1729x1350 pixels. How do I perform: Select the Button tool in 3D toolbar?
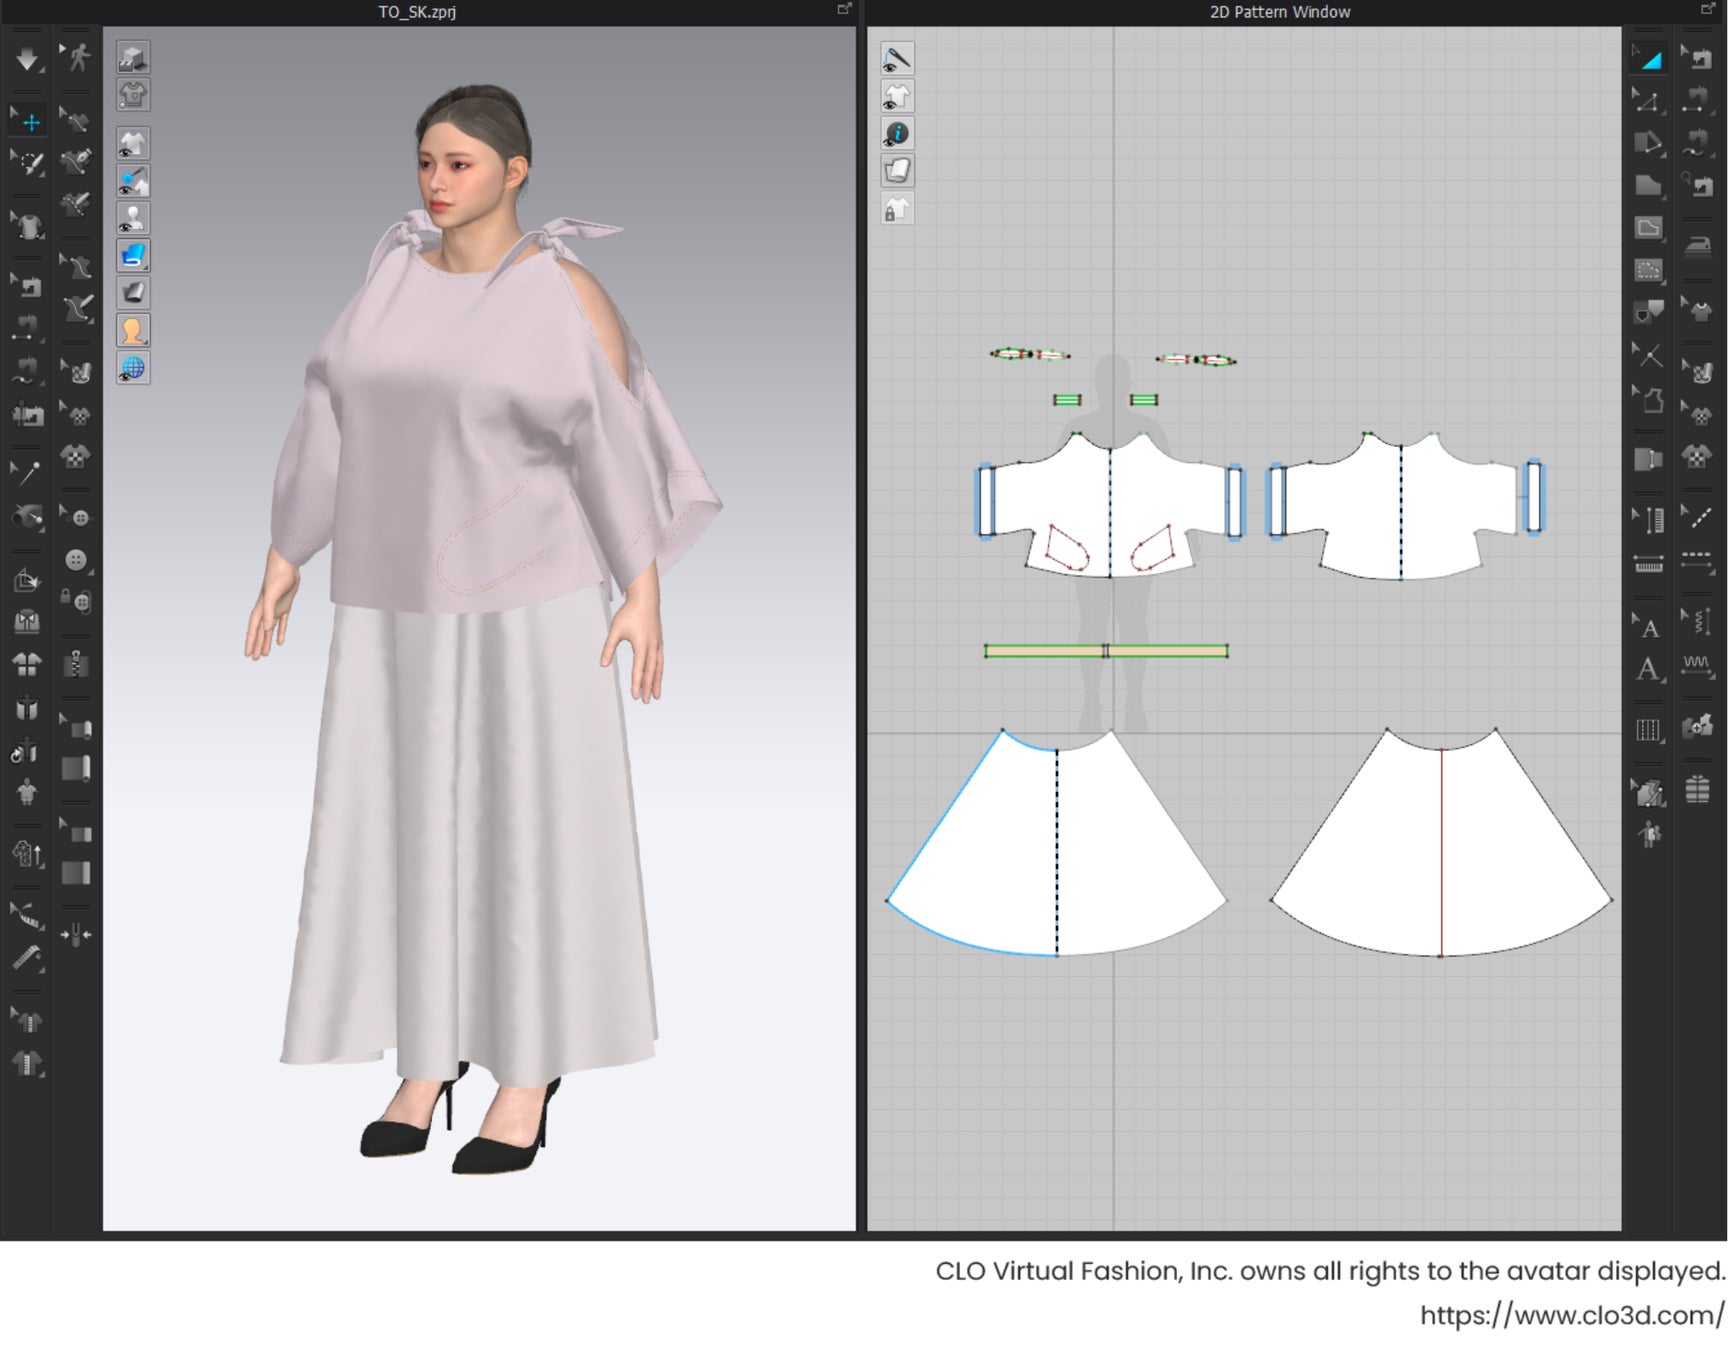coord(77,560)
